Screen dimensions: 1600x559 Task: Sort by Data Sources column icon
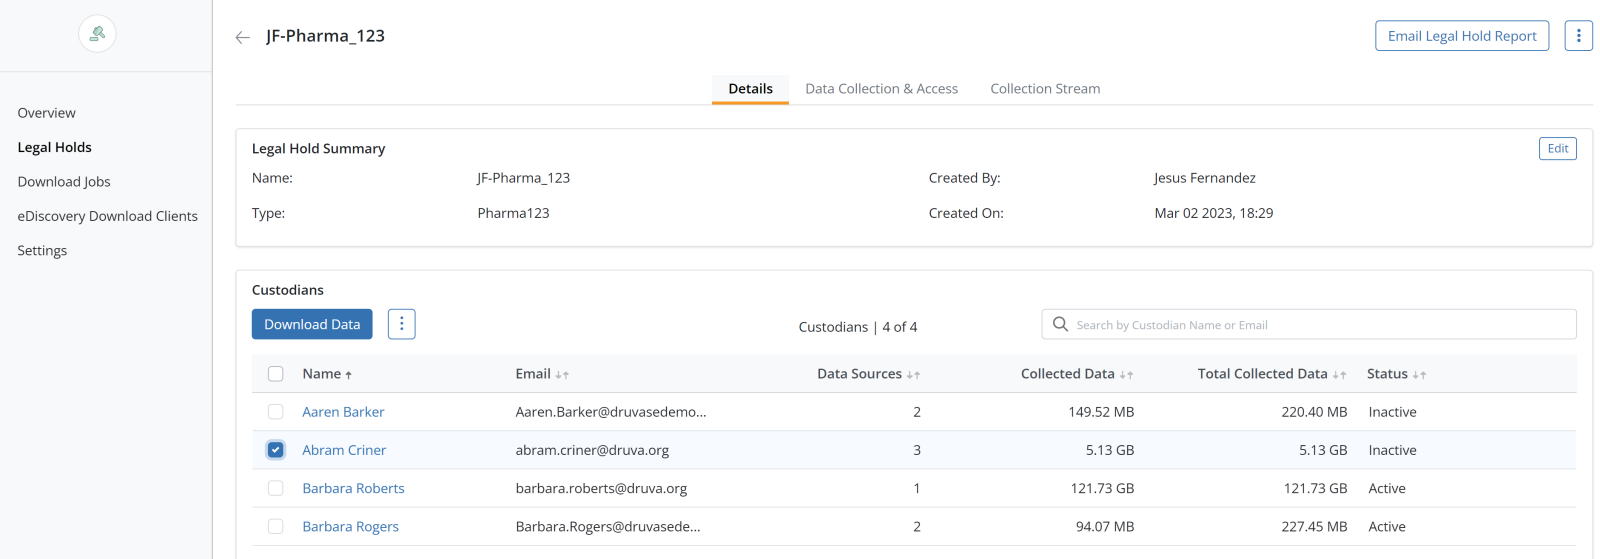coord(913,375)
